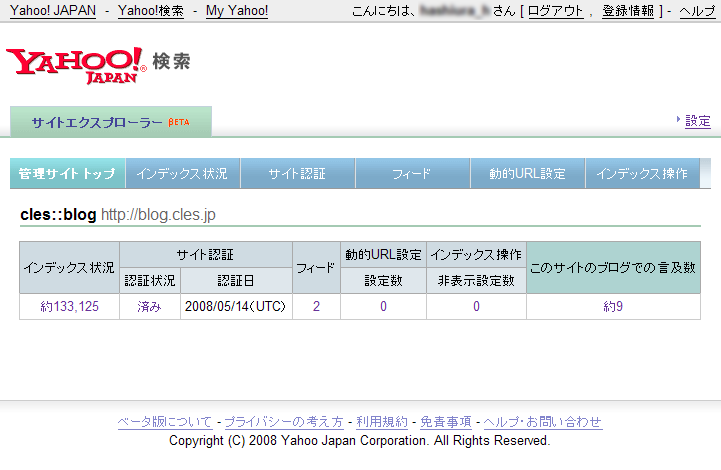Open the Yahoo! JAPAN top link
The height and width of the screenshot is (470, 721).
pos(52,11)
